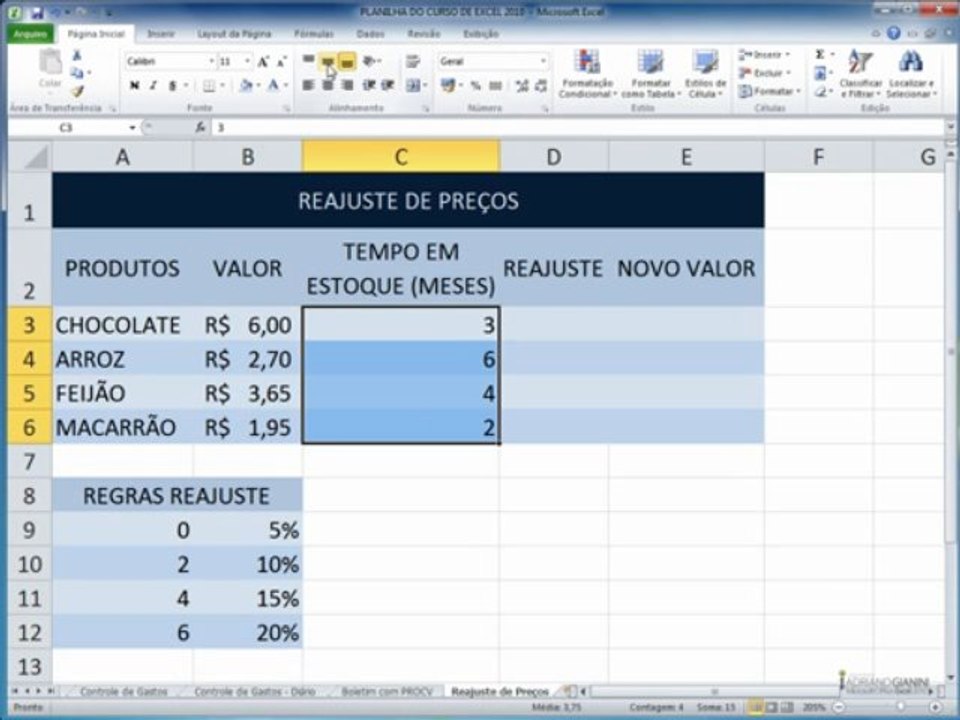Viewport: 960px width, 720px height.
Task: Open Localizar e Selecionar
Action: click(911, 73)
